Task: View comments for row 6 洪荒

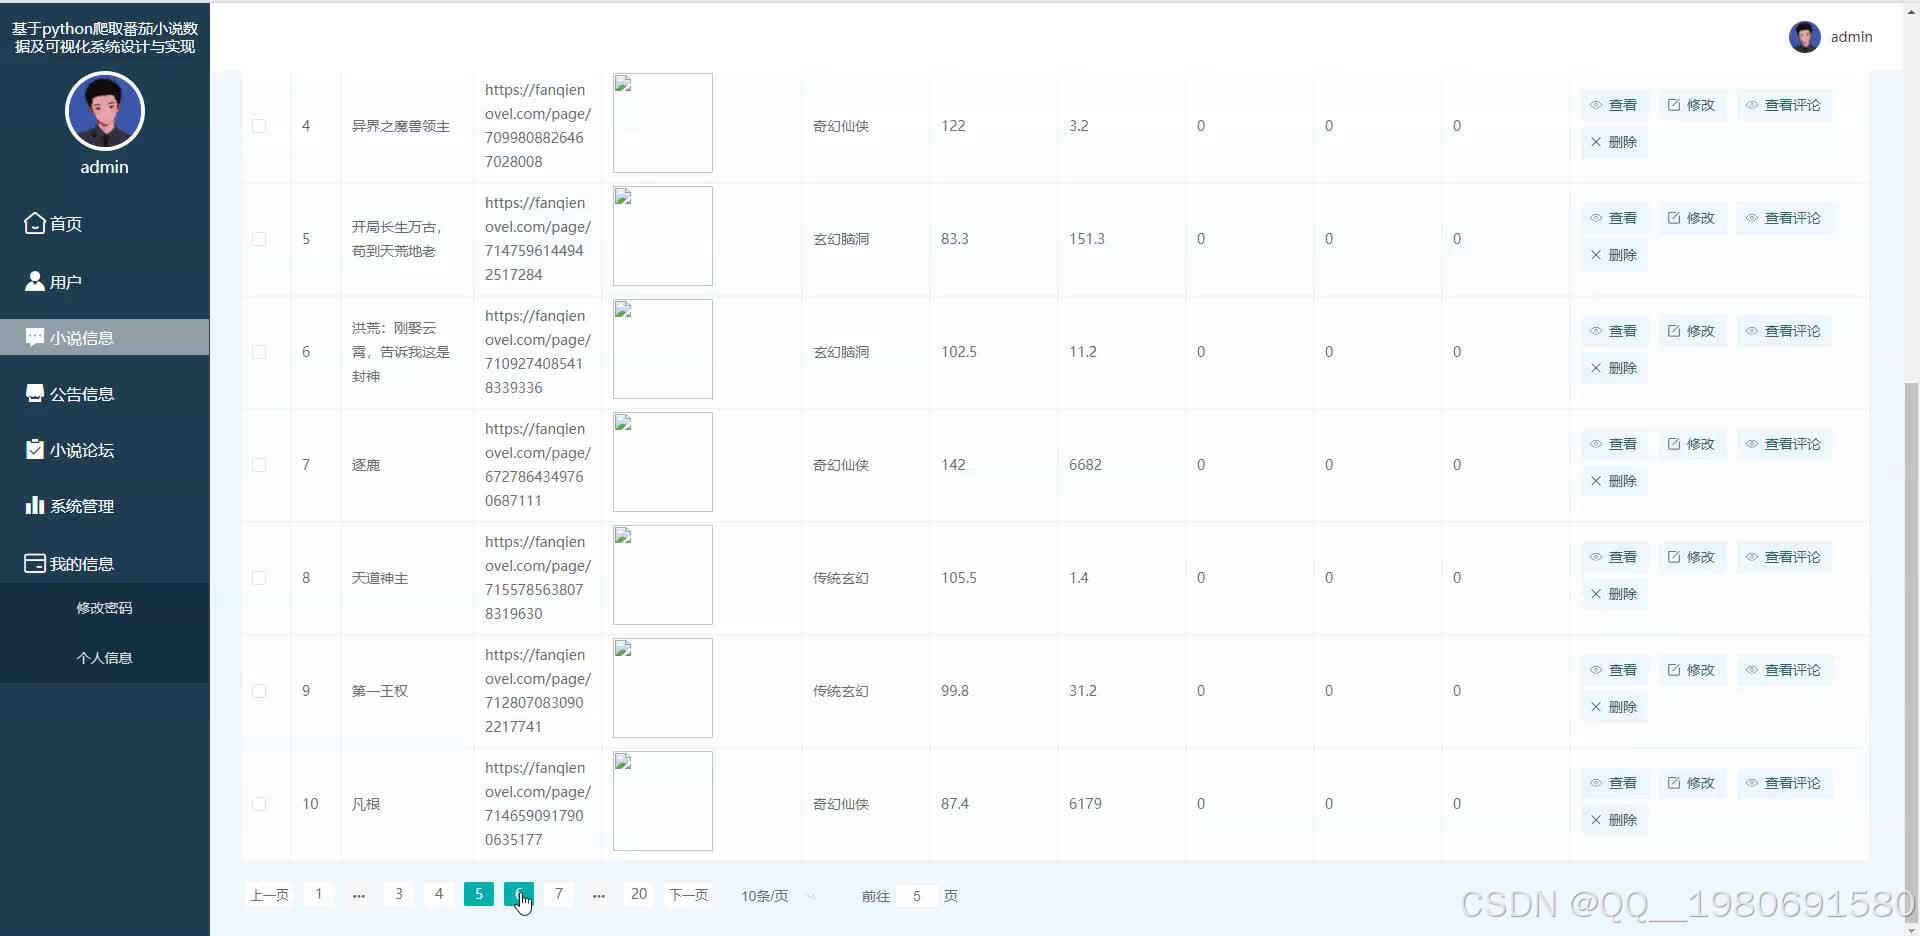Action: tap(1784, 331)
